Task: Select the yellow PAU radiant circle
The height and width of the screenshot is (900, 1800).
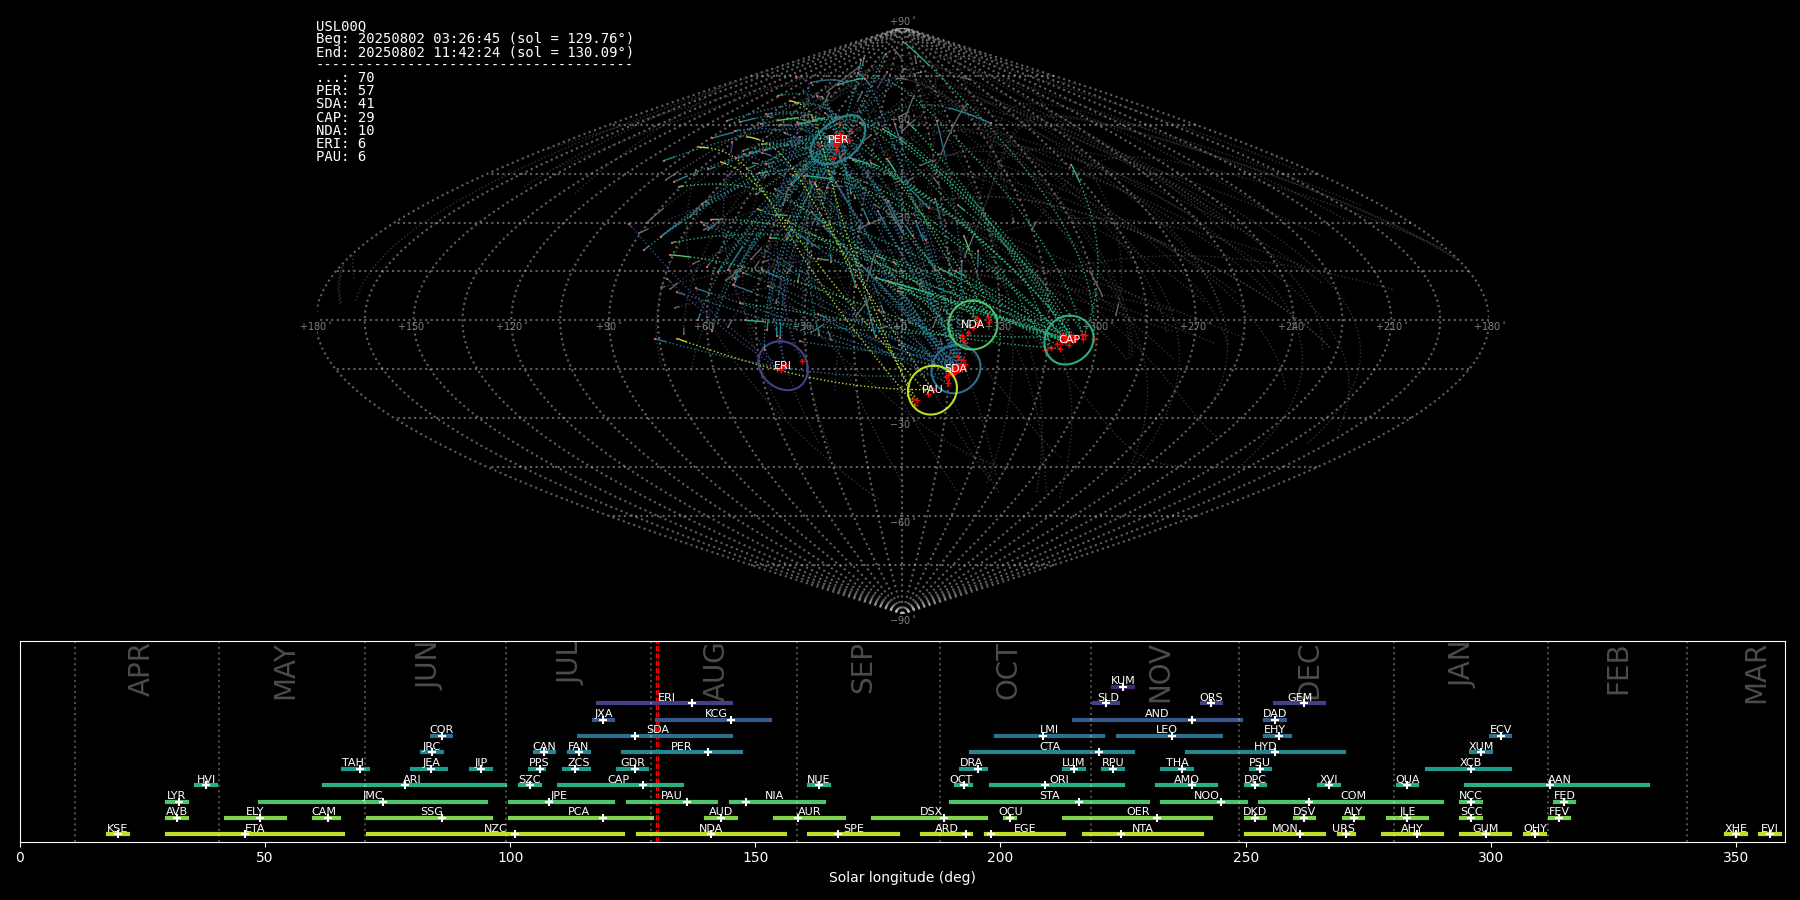Action: [932, 390]
